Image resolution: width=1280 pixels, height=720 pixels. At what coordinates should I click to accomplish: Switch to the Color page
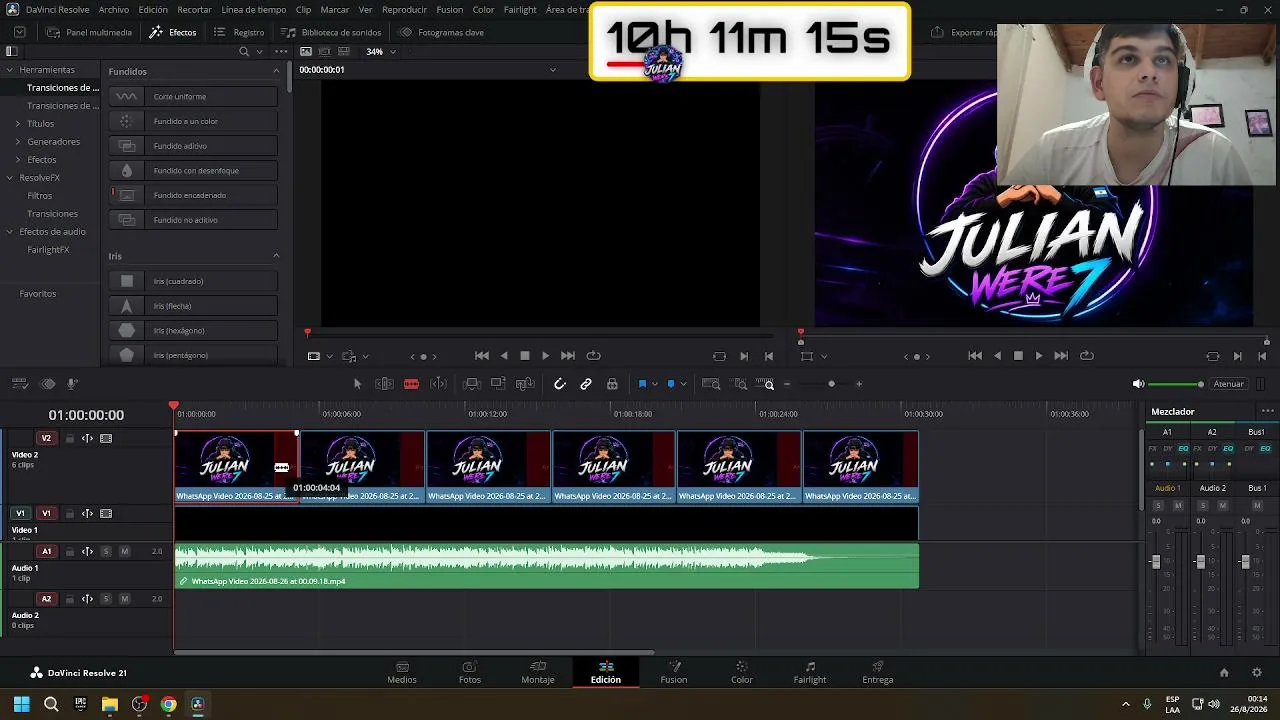click(742, 672)
